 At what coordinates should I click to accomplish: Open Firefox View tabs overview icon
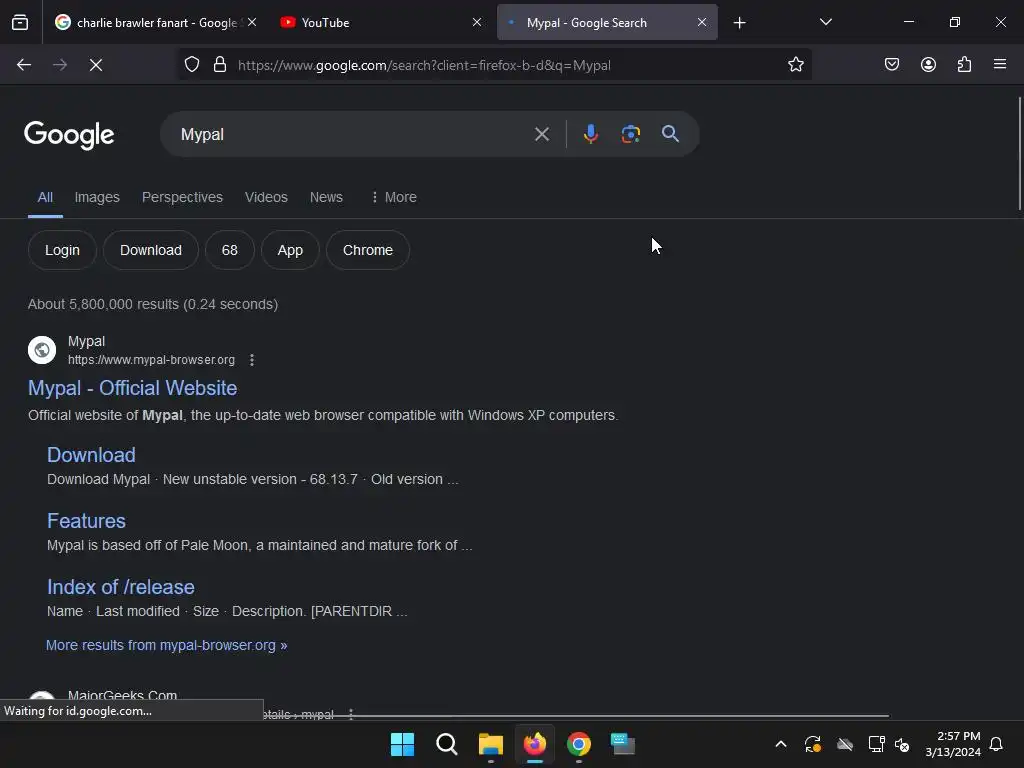20,23
